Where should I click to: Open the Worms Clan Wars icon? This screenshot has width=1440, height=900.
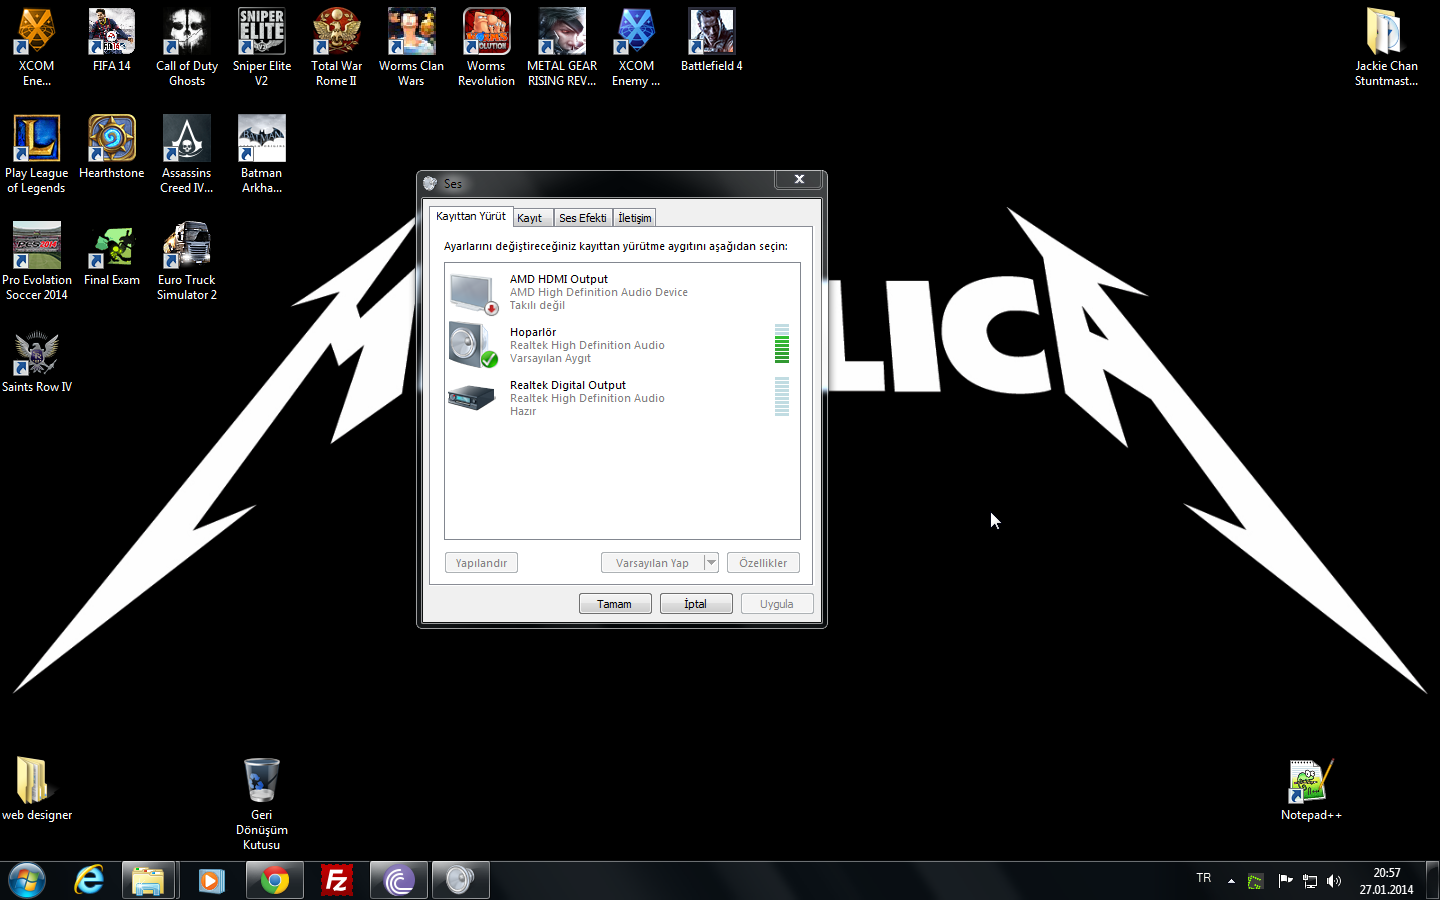tap(411, 47)
